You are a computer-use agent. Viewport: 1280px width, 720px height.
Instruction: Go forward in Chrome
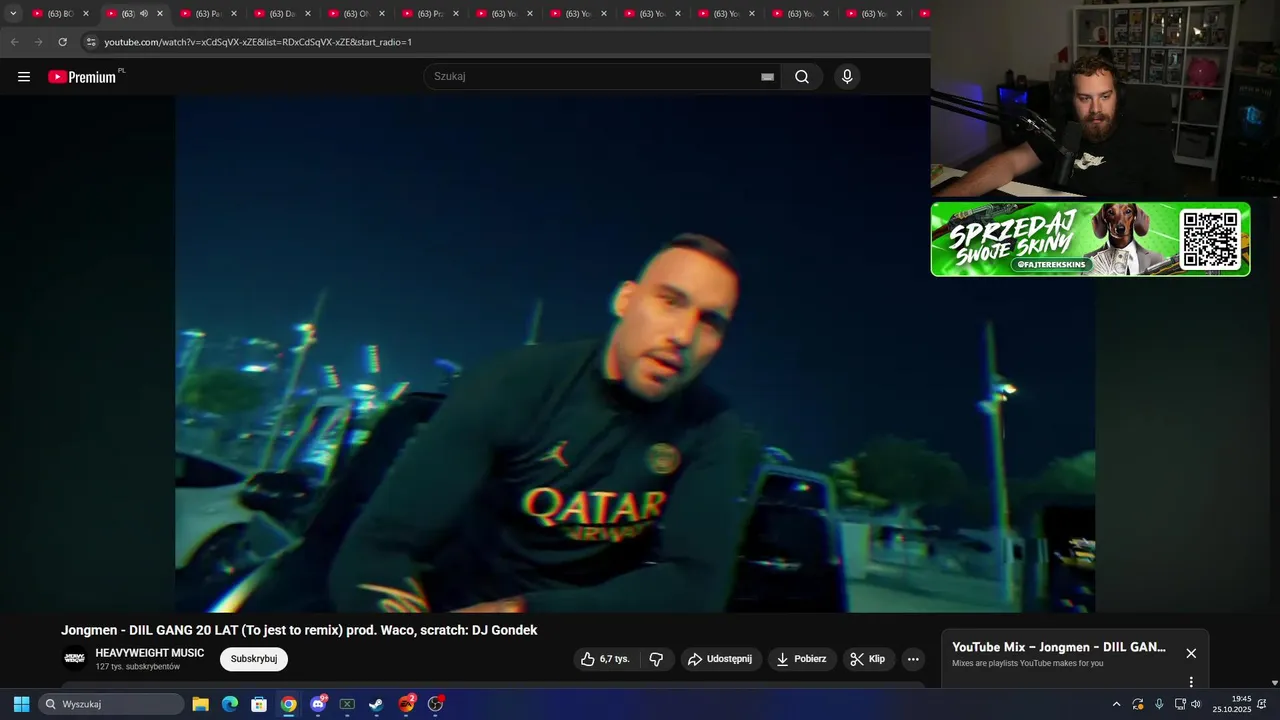click(38, 42)
